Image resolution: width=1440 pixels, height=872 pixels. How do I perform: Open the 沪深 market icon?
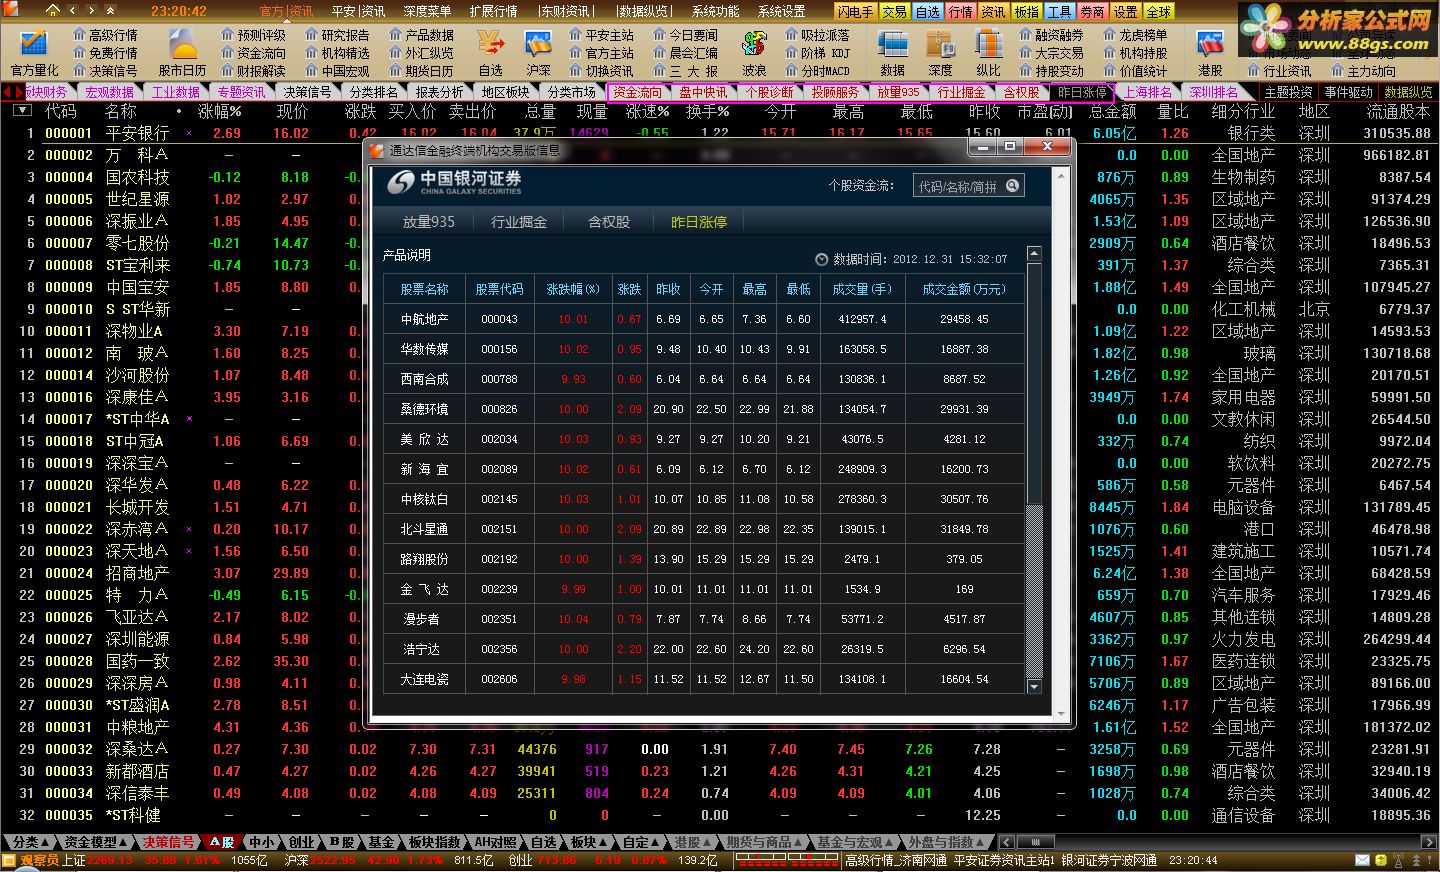click(538, 53)
